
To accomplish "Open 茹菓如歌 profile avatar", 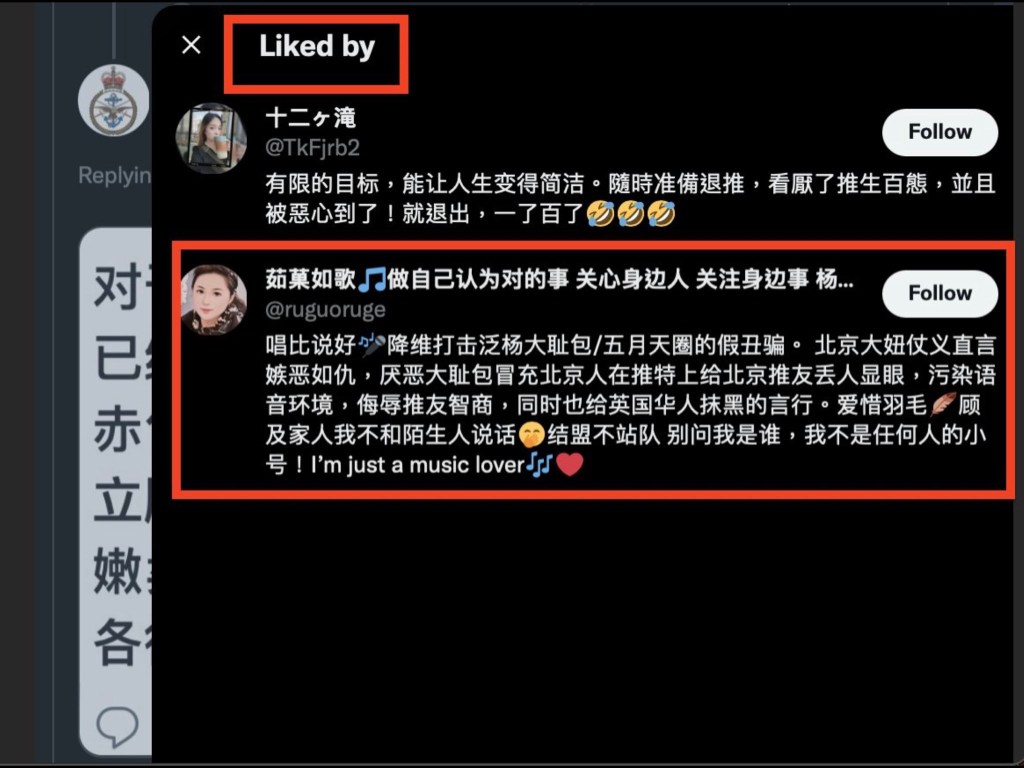I will [213, 300].
